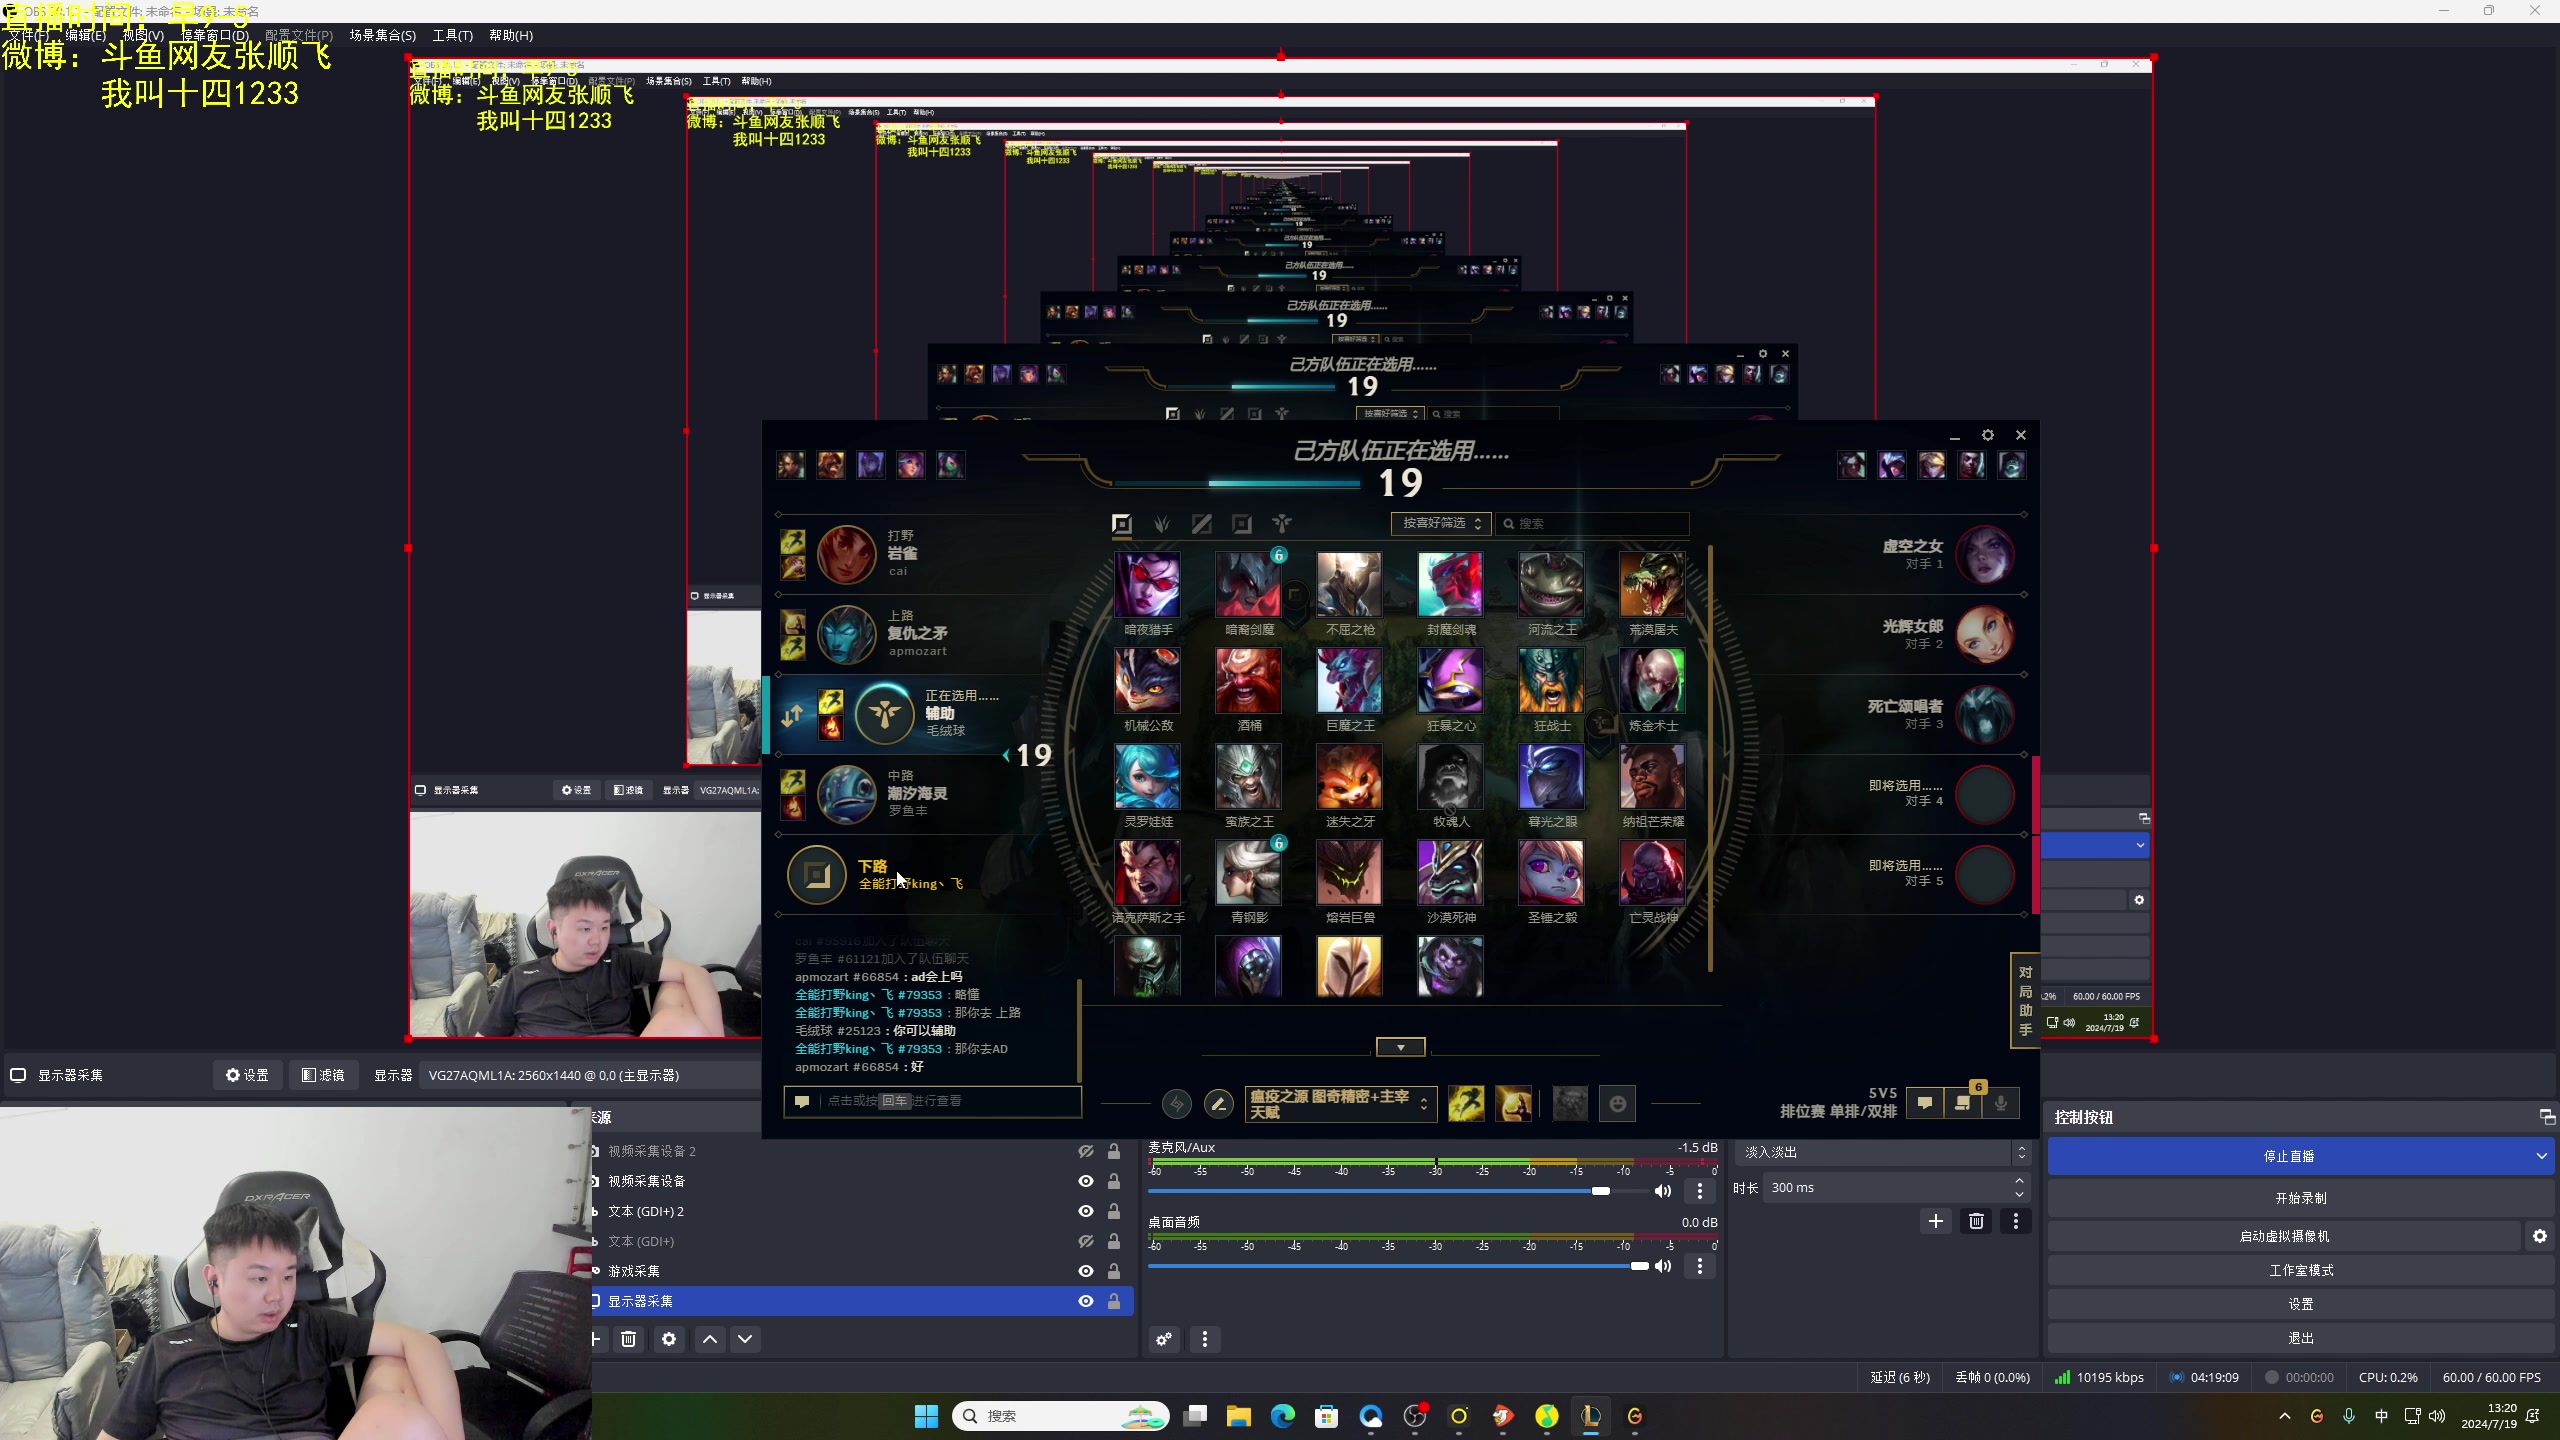Screen dimensions: 2560x1440
Task: Edit rune page with pencil icon
Action: point(1217,1104)
